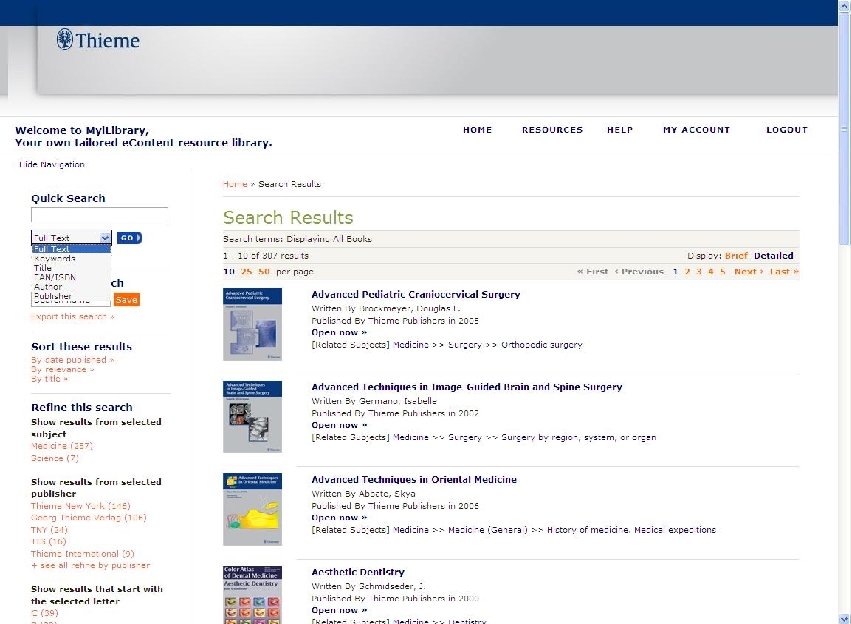Click see all refine by publisher
Image resolution: width=851 pixels, height=624 pixels.
(x=91, y=565)
